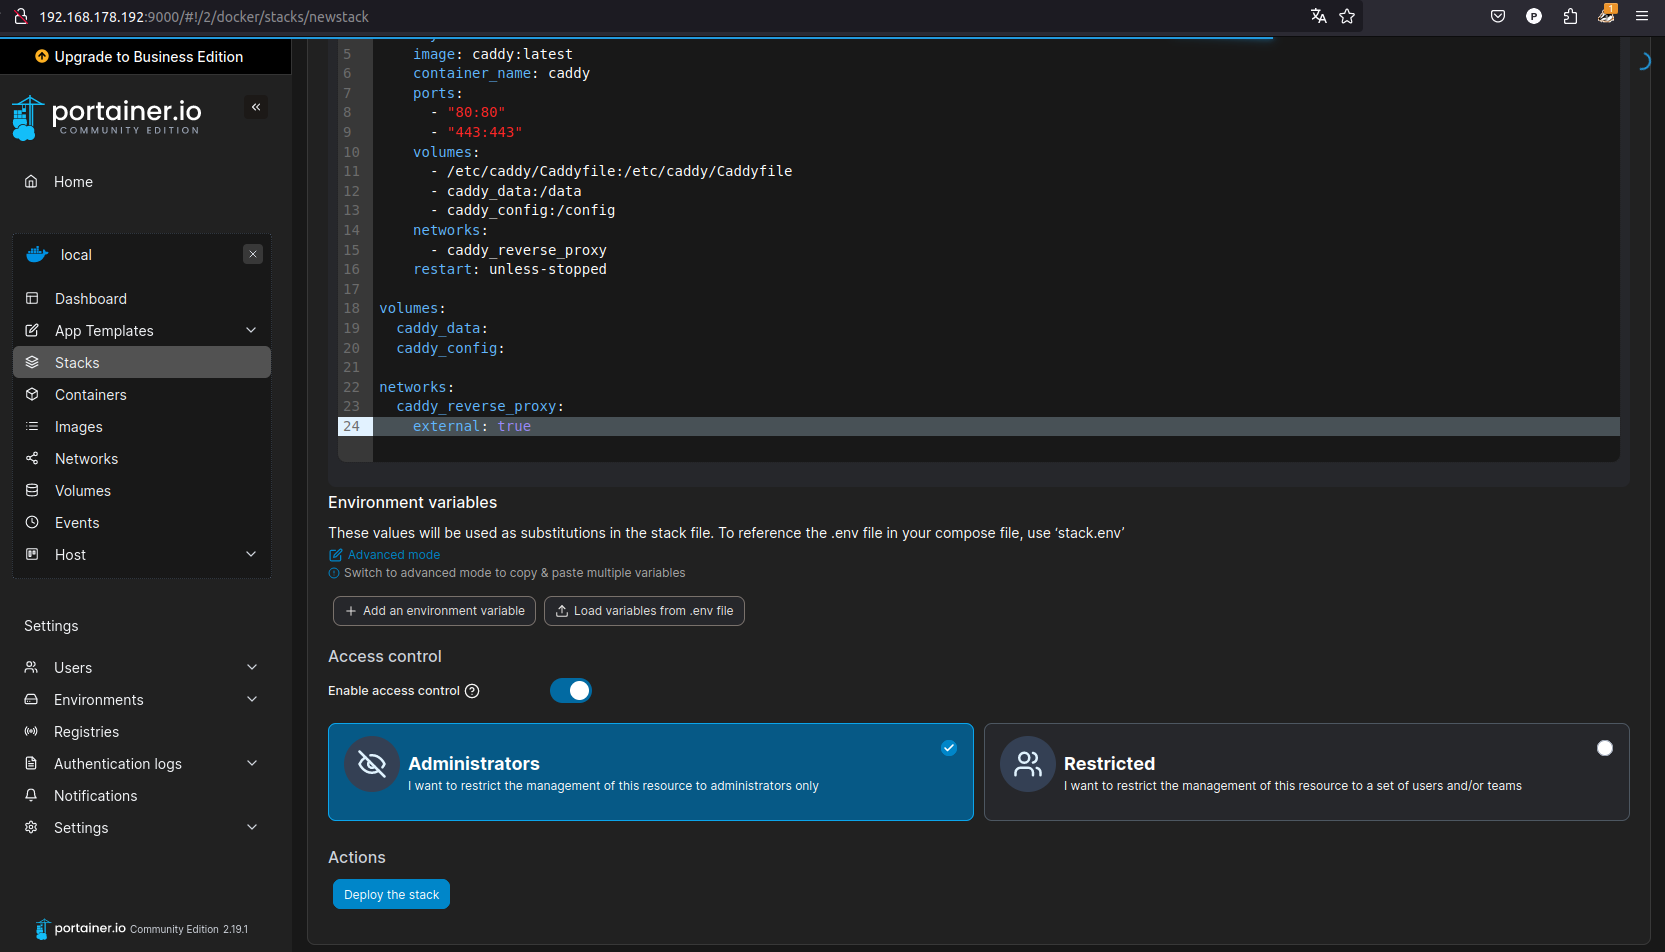The width and height of the screenshot is (1665, 952).
Task: Collapse the sidebar with the double-chevron icon
Action: [256, 107]
